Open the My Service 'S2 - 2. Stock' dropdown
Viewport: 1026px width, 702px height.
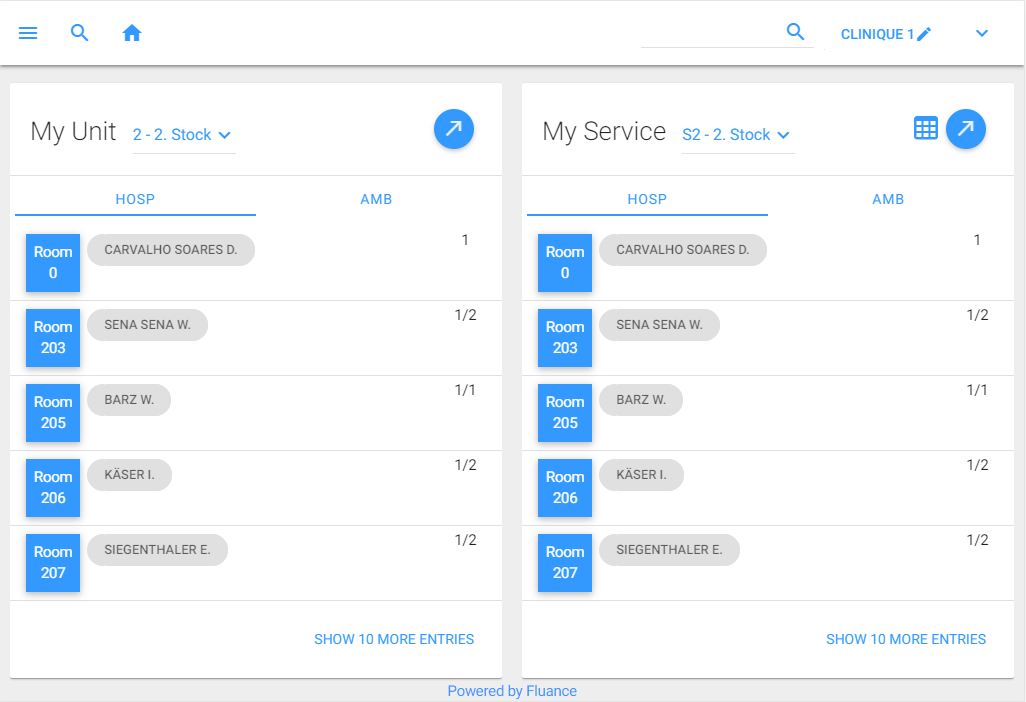[736, 135]
